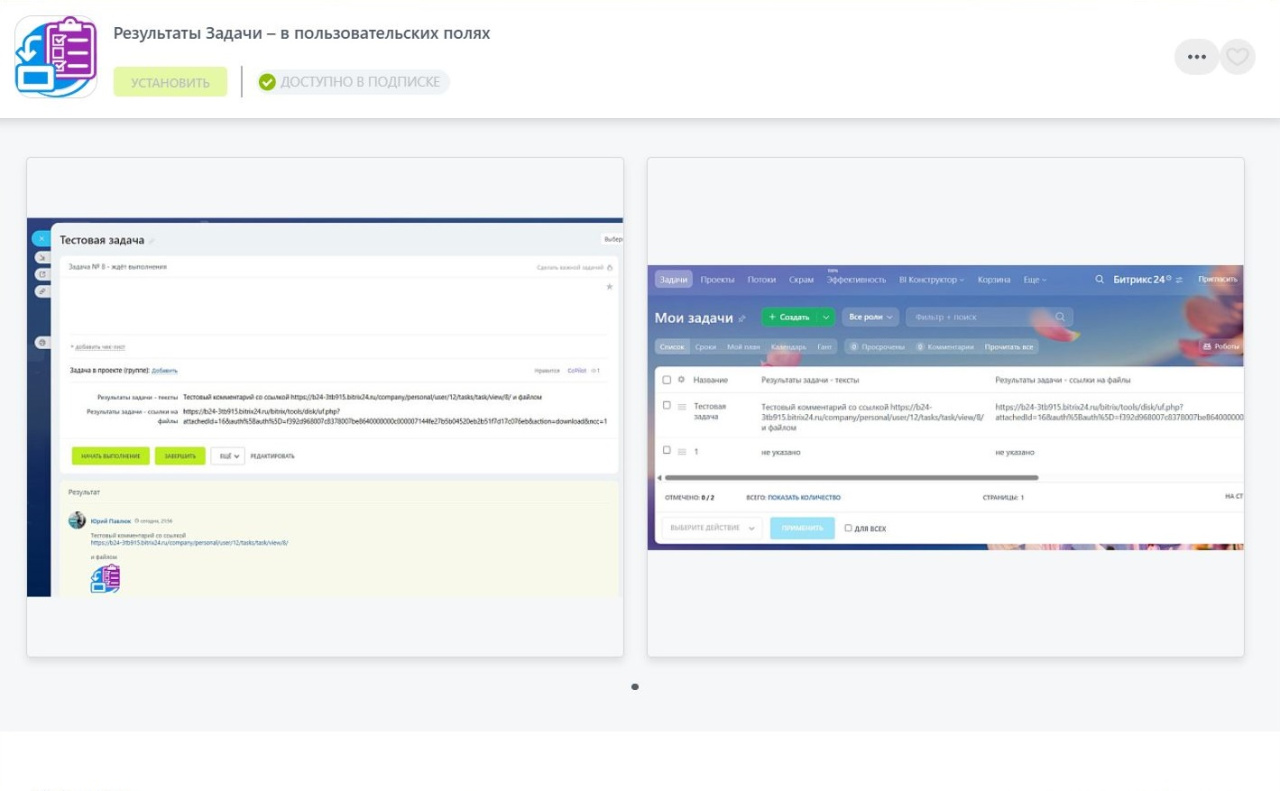Open the three-dots more options button
The height and width of the screenshot is (791, 1280).
(1196, 57)
